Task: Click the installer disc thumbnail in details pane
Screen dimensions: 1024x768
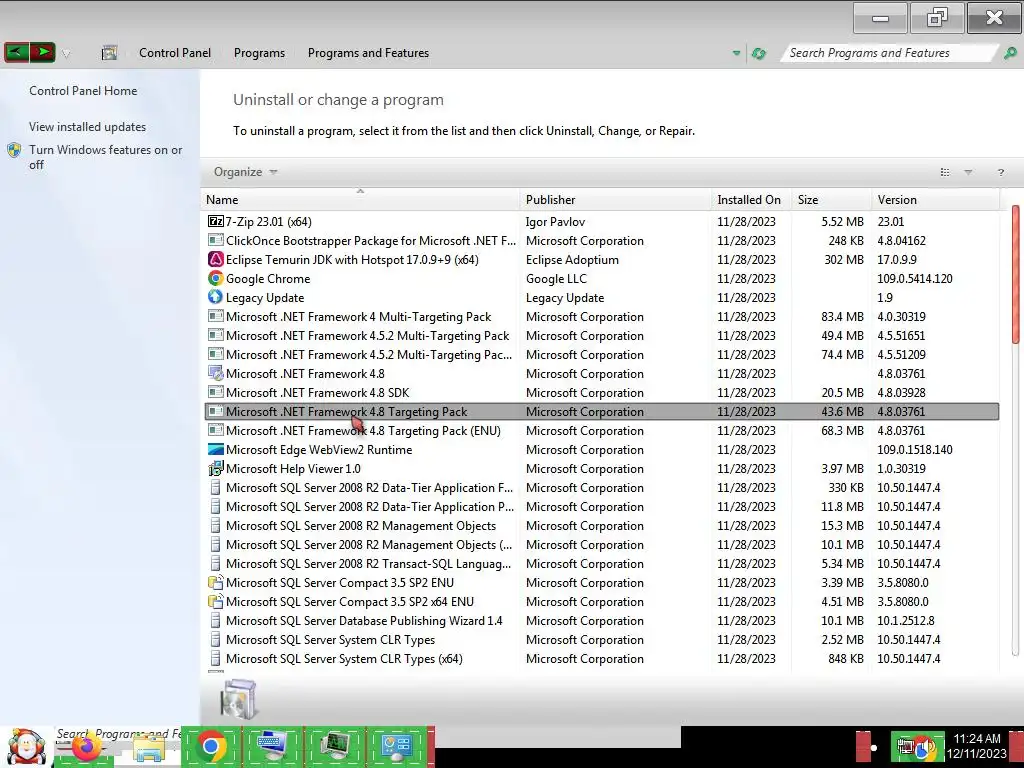Action: tap(239, 699)
